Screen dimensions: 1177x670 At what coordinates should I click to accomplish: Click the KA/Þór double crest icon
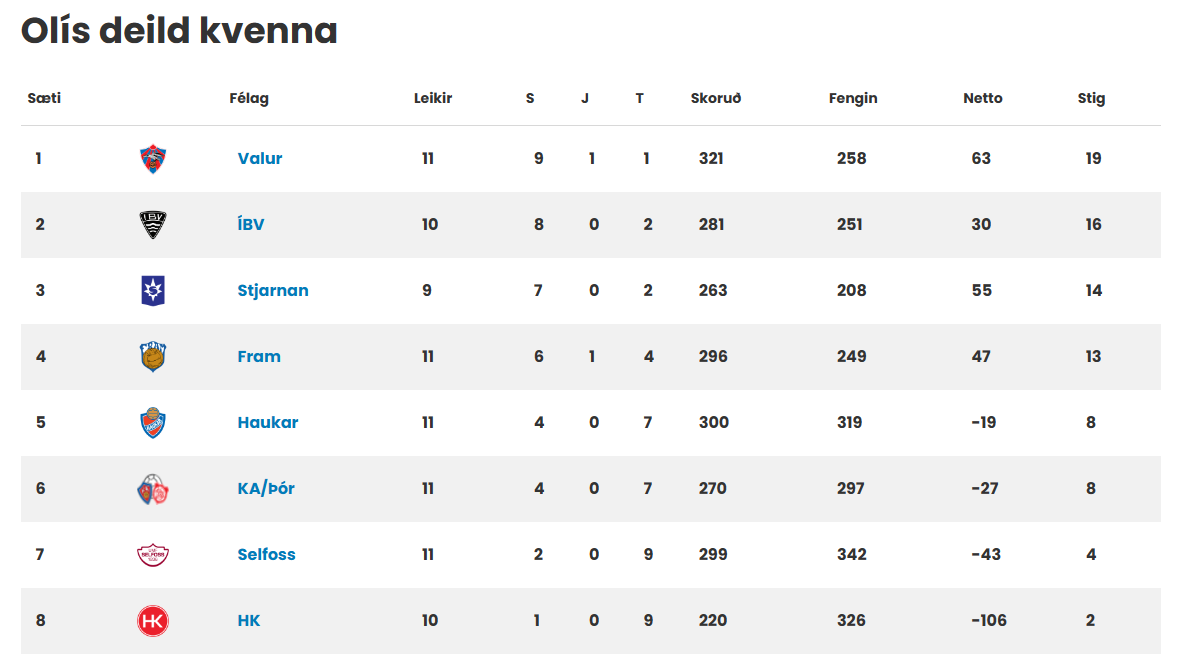coord(153,489)
